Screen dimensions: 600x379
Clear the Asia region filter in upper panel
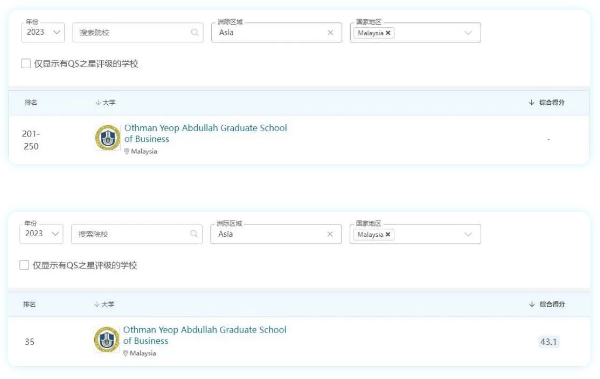coord(330,33)
